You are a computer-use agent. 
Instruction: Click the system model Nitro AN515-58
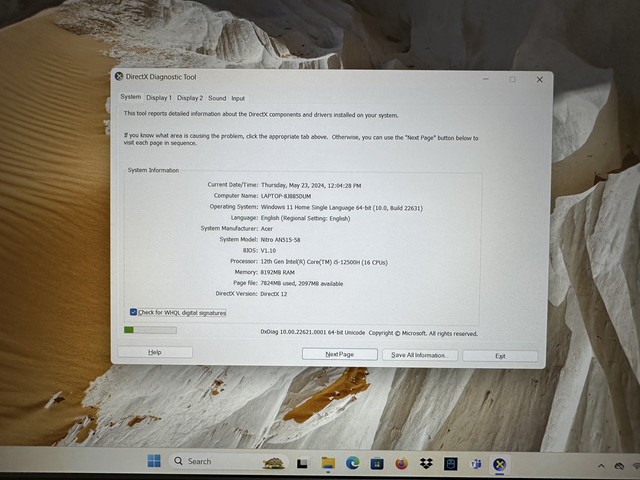click(280, 240)
